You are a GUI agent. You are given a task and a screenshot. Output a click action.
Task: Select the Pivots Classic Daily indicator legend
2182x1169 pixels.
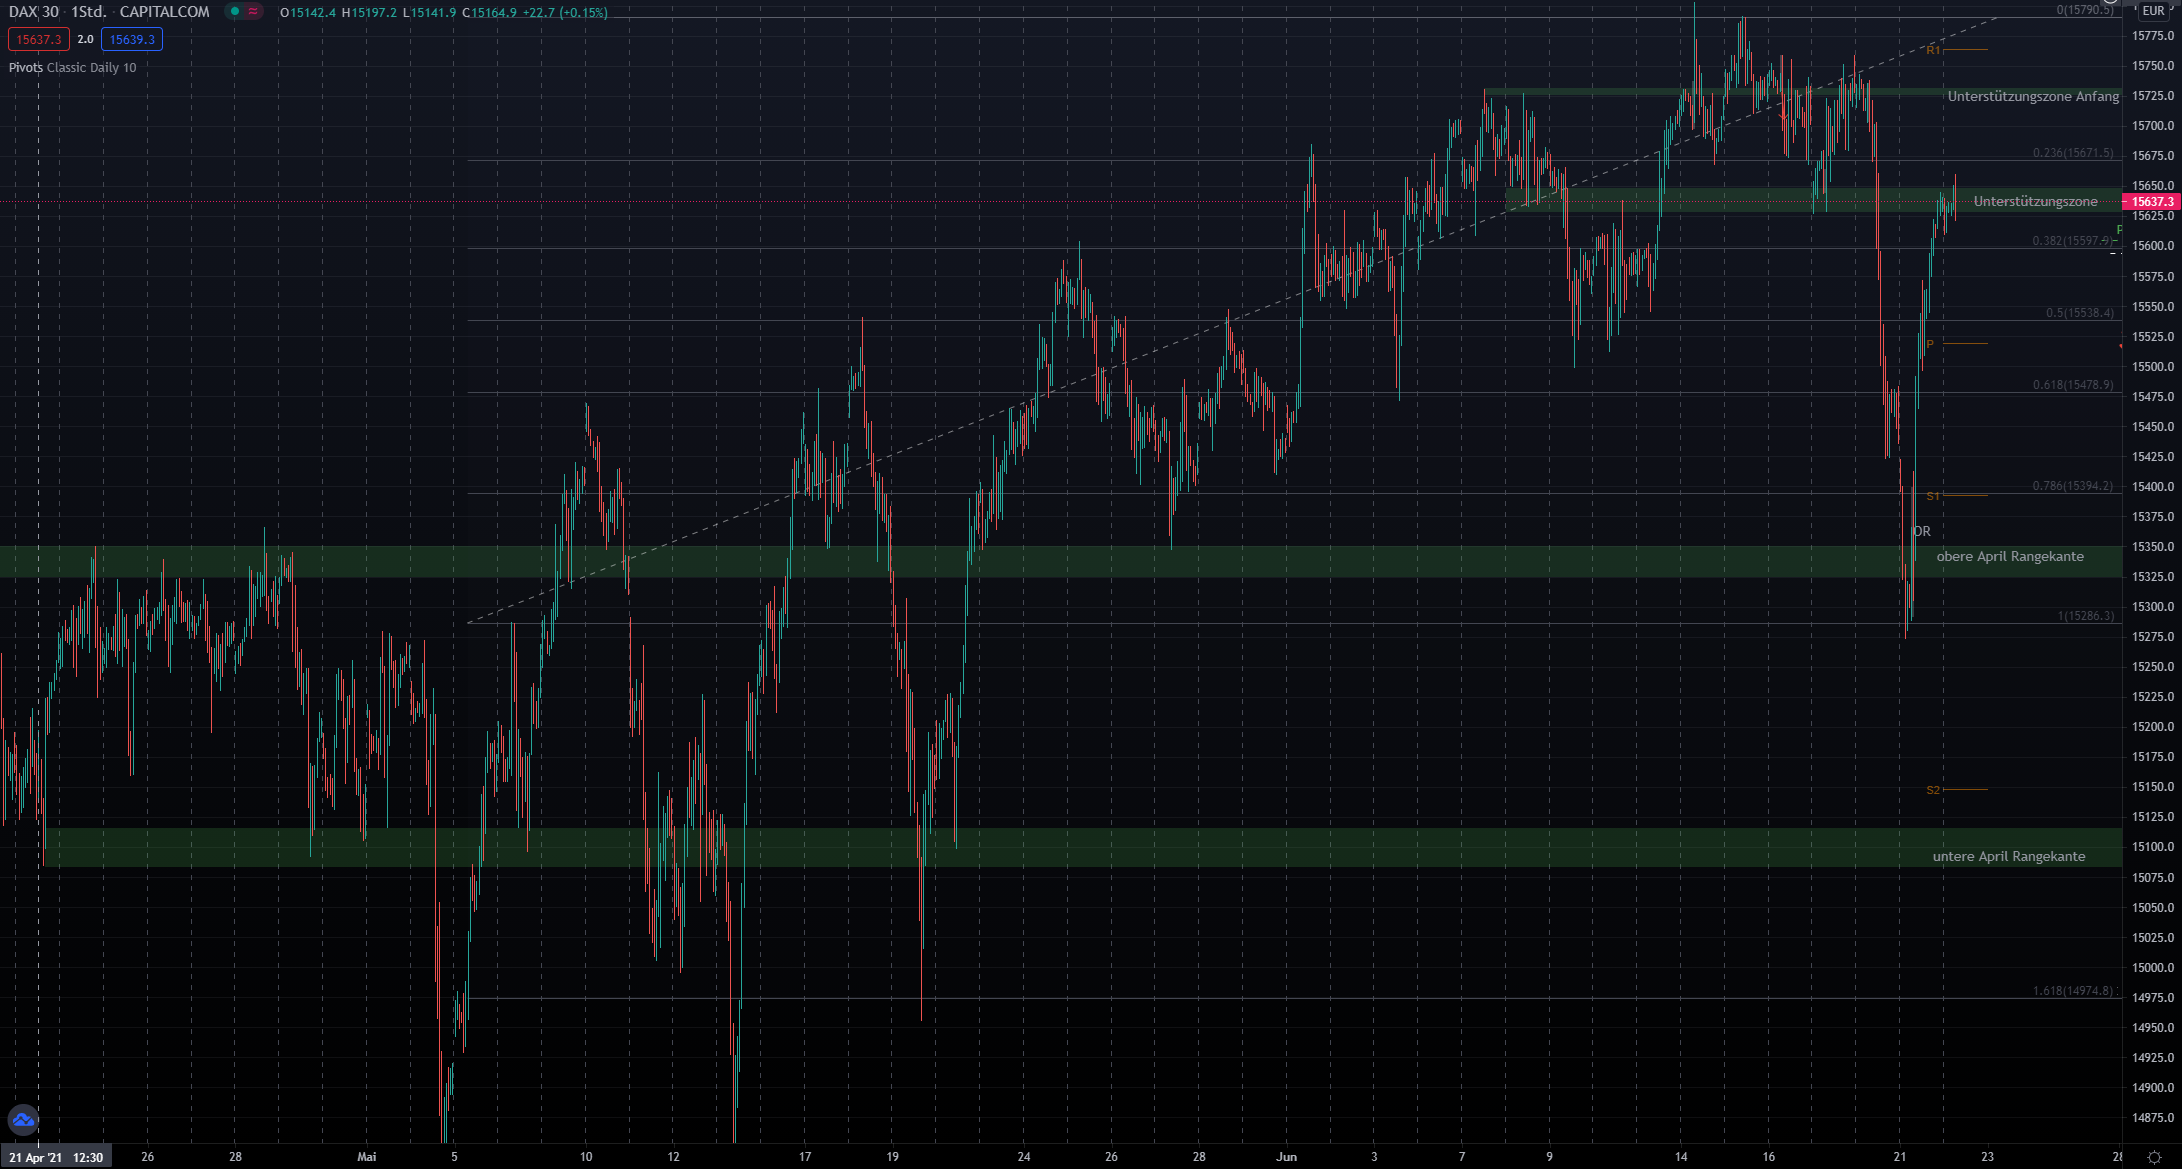[72, 68]
